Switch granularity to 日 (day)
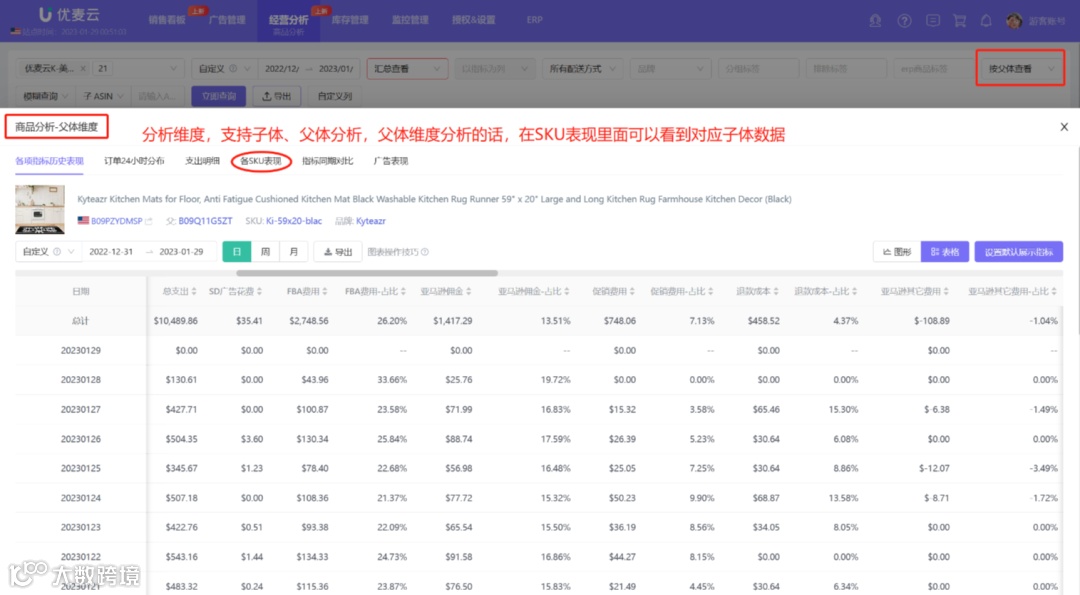The height and width of the screenshot is (595, 1080). coord(237,252)
